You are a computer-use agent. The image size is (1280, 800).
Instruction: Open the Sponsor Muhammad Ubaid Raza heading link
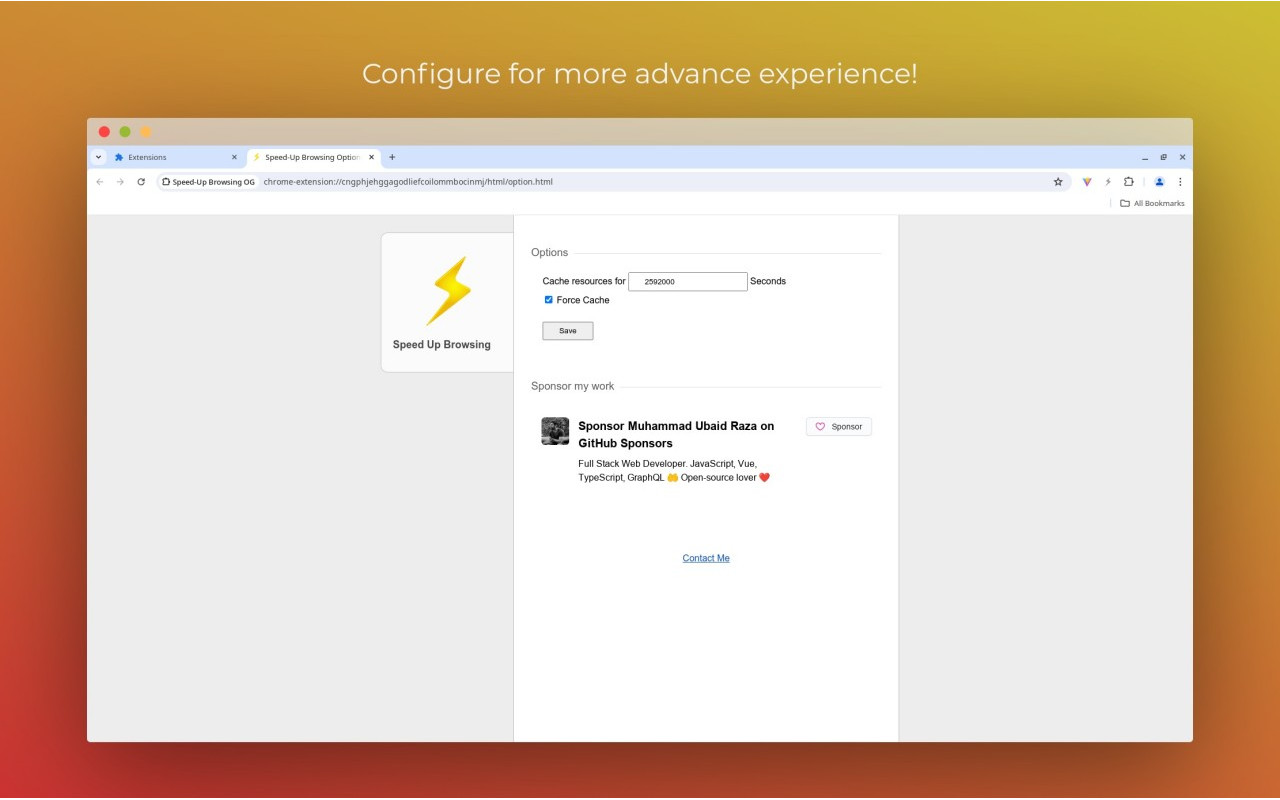point(676,434)
